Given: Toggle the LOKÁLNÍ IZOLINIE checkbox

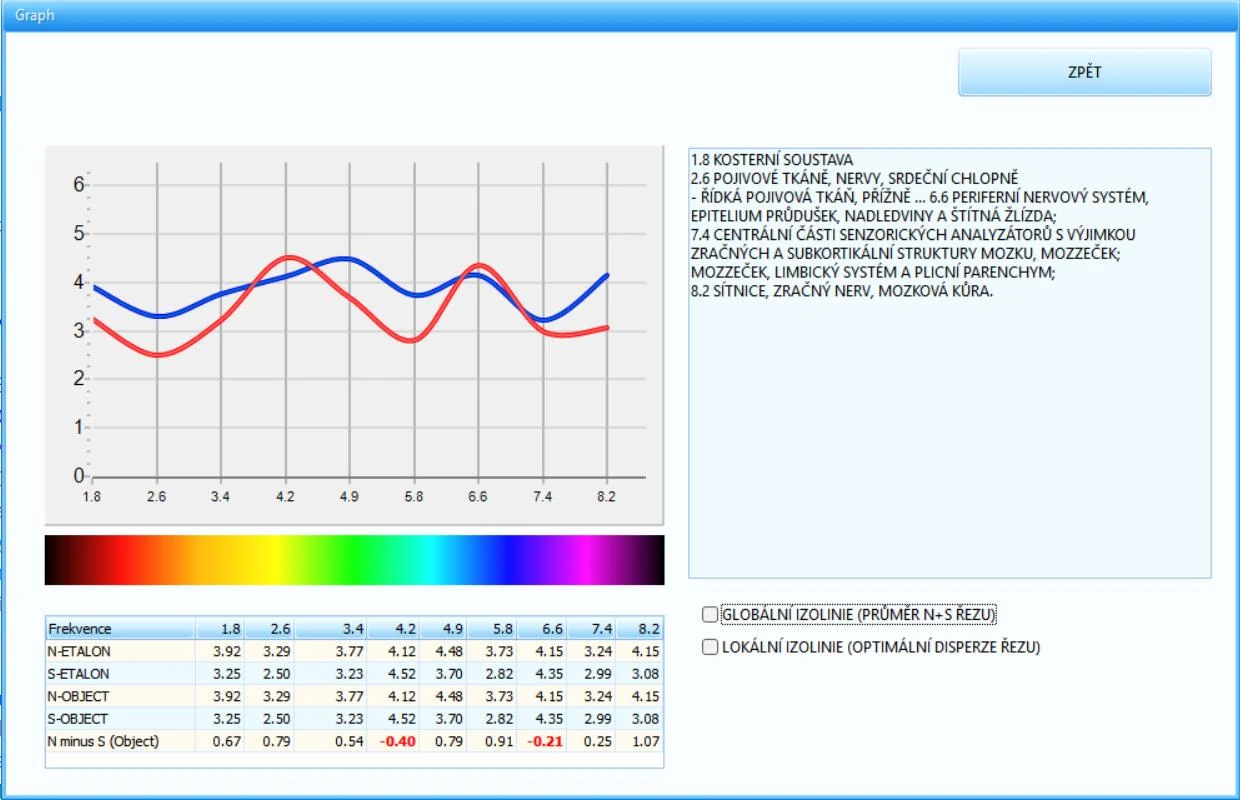Looking at the screenshot, I should point(710,647).
